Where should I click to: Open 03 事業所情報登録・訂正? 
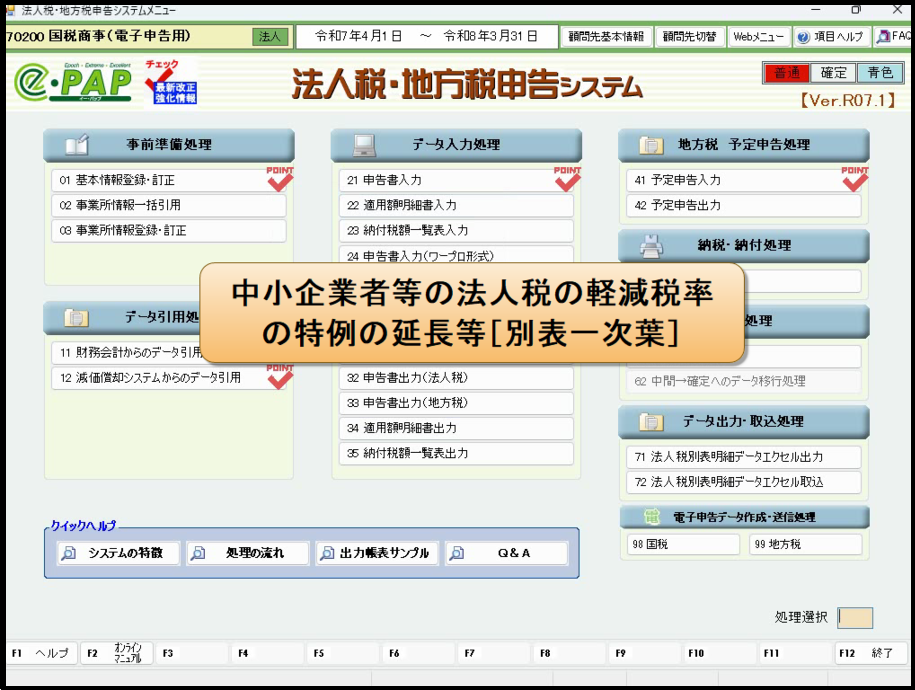pyautogui.click(x=169, y=231)
